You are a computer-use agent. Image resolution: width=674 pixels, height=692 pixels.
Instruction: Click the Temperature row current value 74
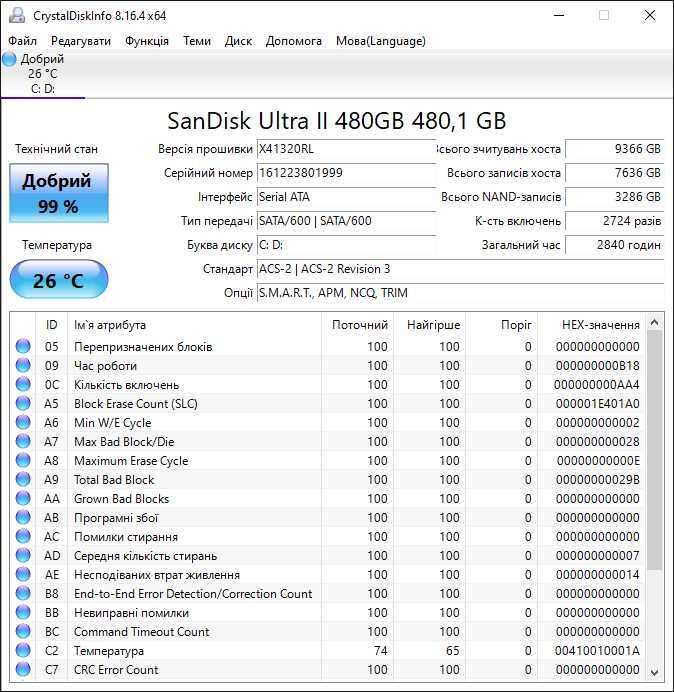click(x=380, y=651)
